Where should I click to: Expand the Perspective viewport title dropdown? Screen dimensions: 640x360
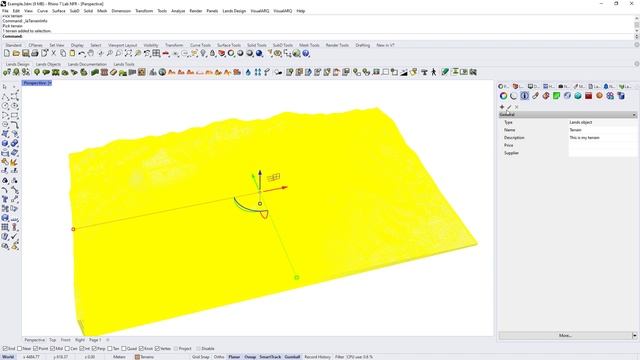(x=50, y=83)
